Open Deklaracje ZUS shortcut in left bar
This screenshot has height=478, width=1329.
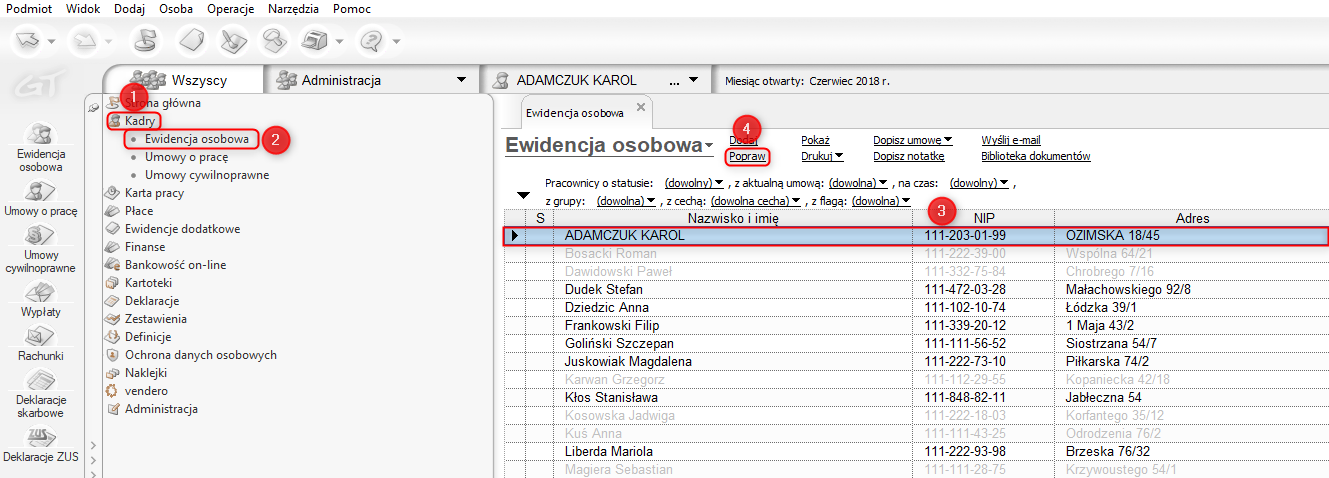[x=41, y=445]
